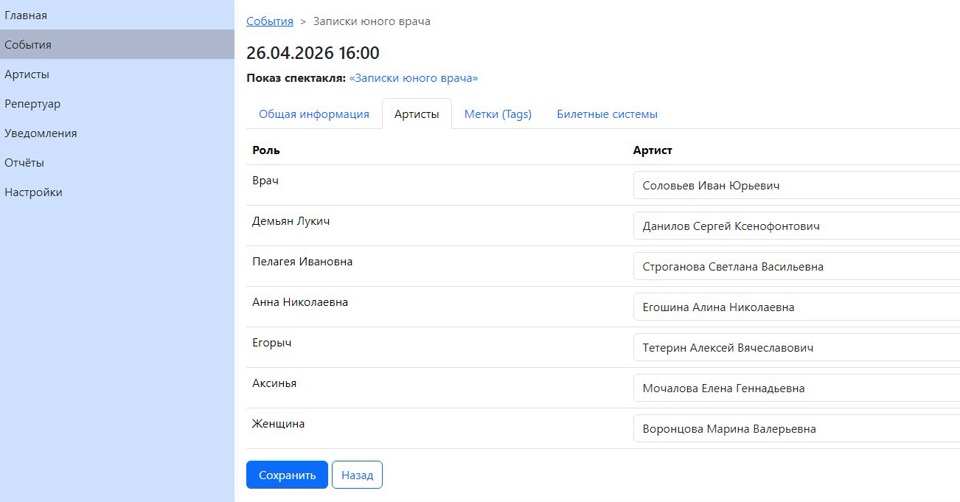Open Отчёты in the sidebar
This screenshot has height=502, width=960.
coord(24,163)
